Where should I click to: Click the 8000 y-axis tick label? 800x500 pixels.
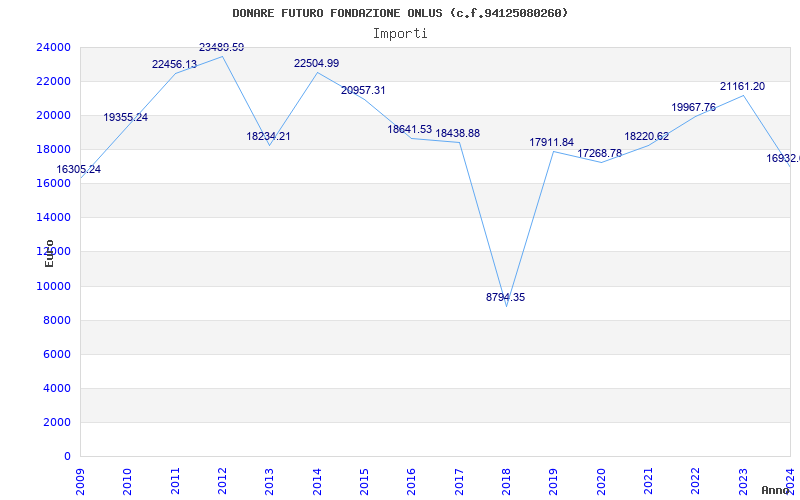coord(57,320)
